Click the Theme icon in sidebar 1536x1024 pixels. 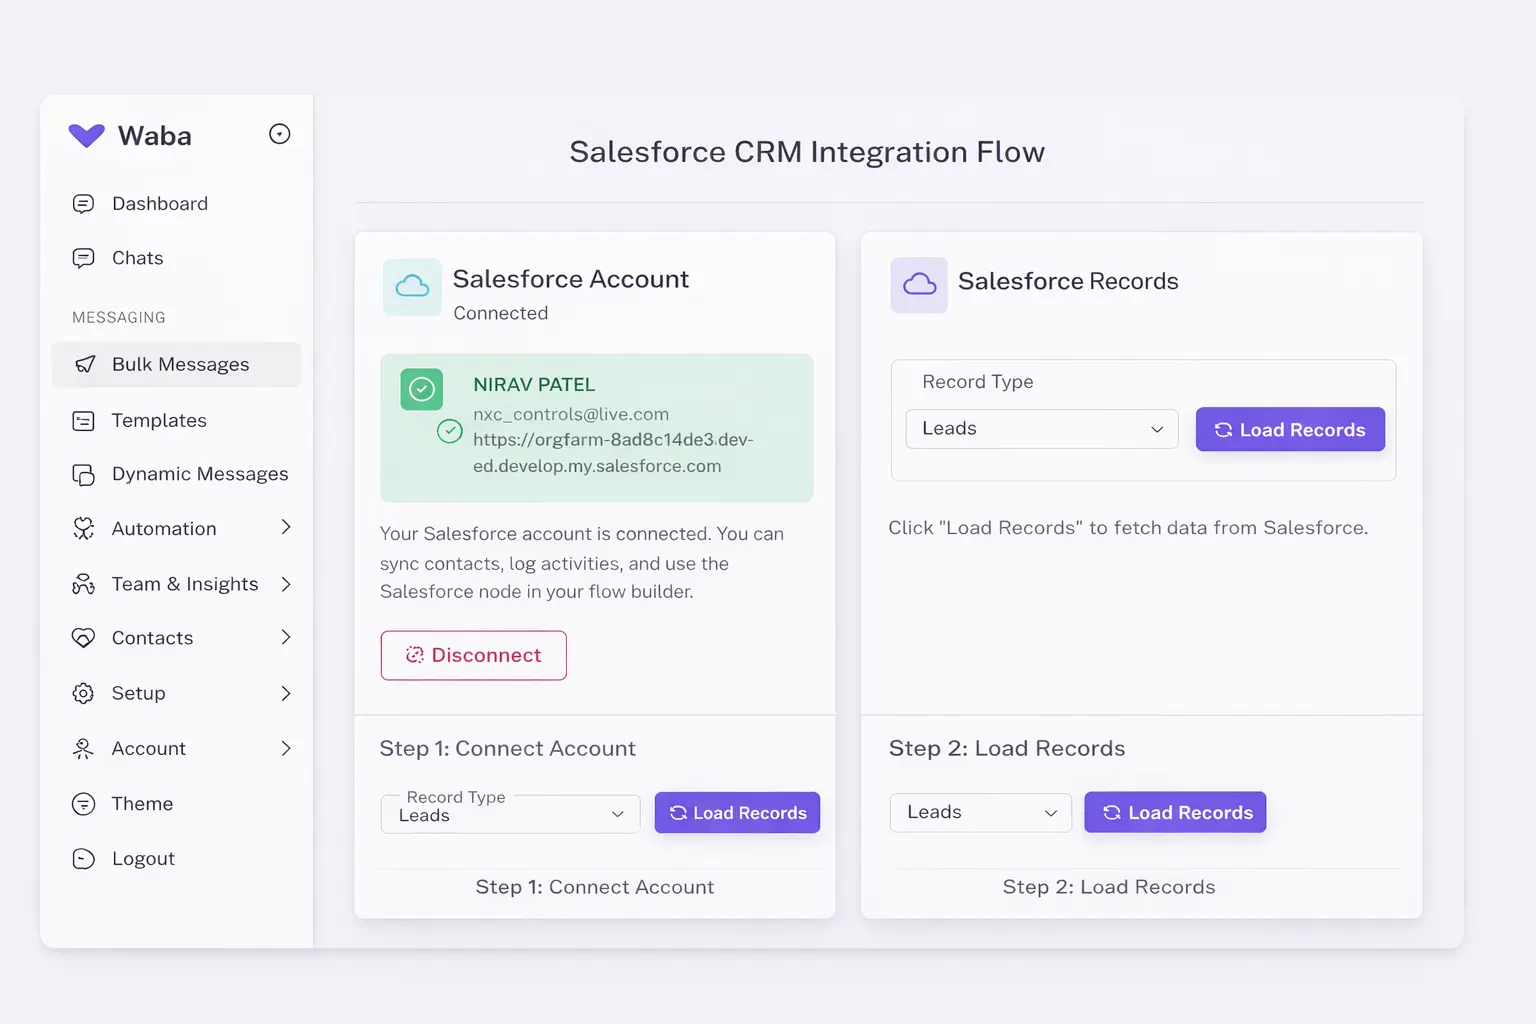[82, 803]
